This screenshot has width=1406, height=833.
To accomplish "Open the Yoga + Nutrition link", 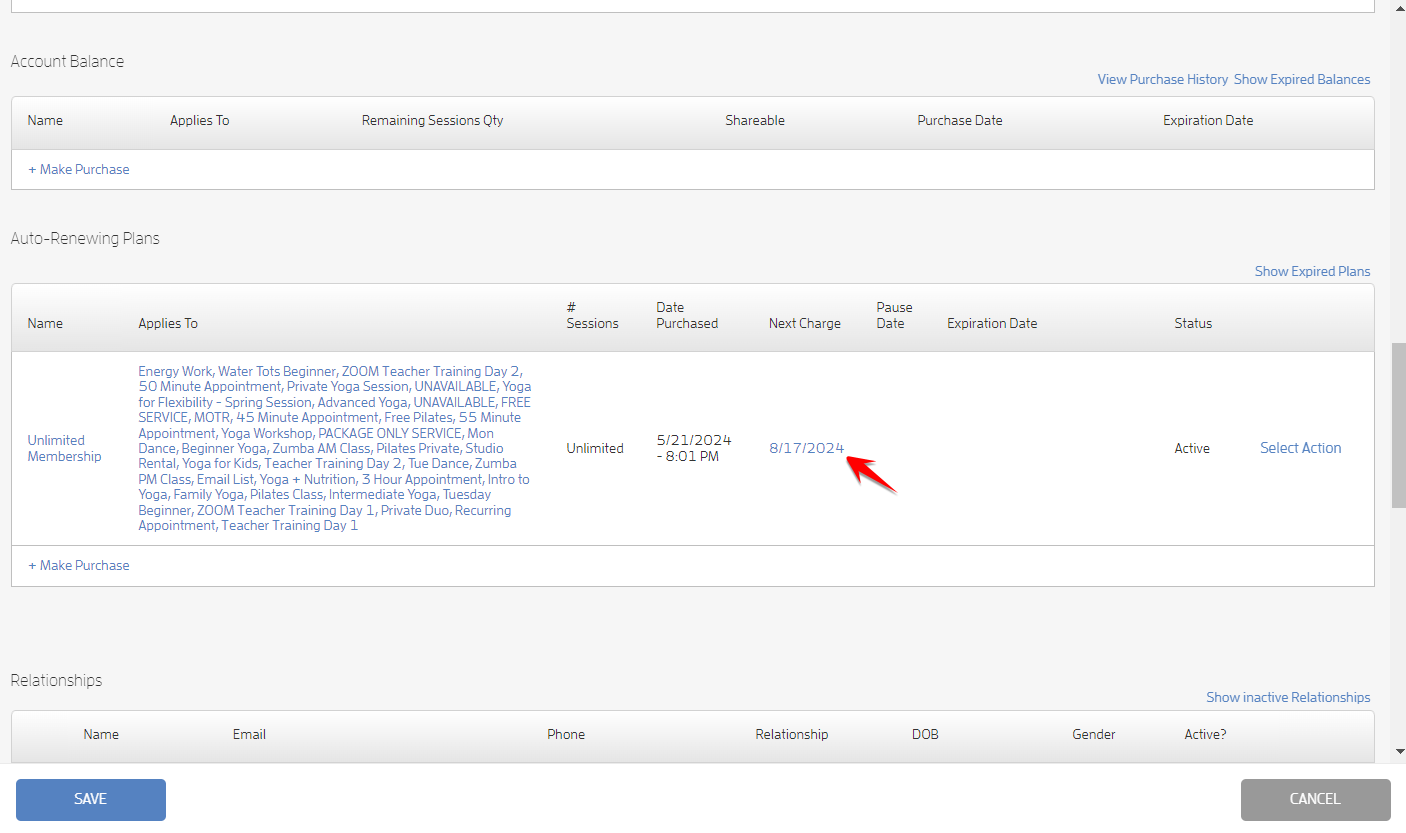I will 307,479.
